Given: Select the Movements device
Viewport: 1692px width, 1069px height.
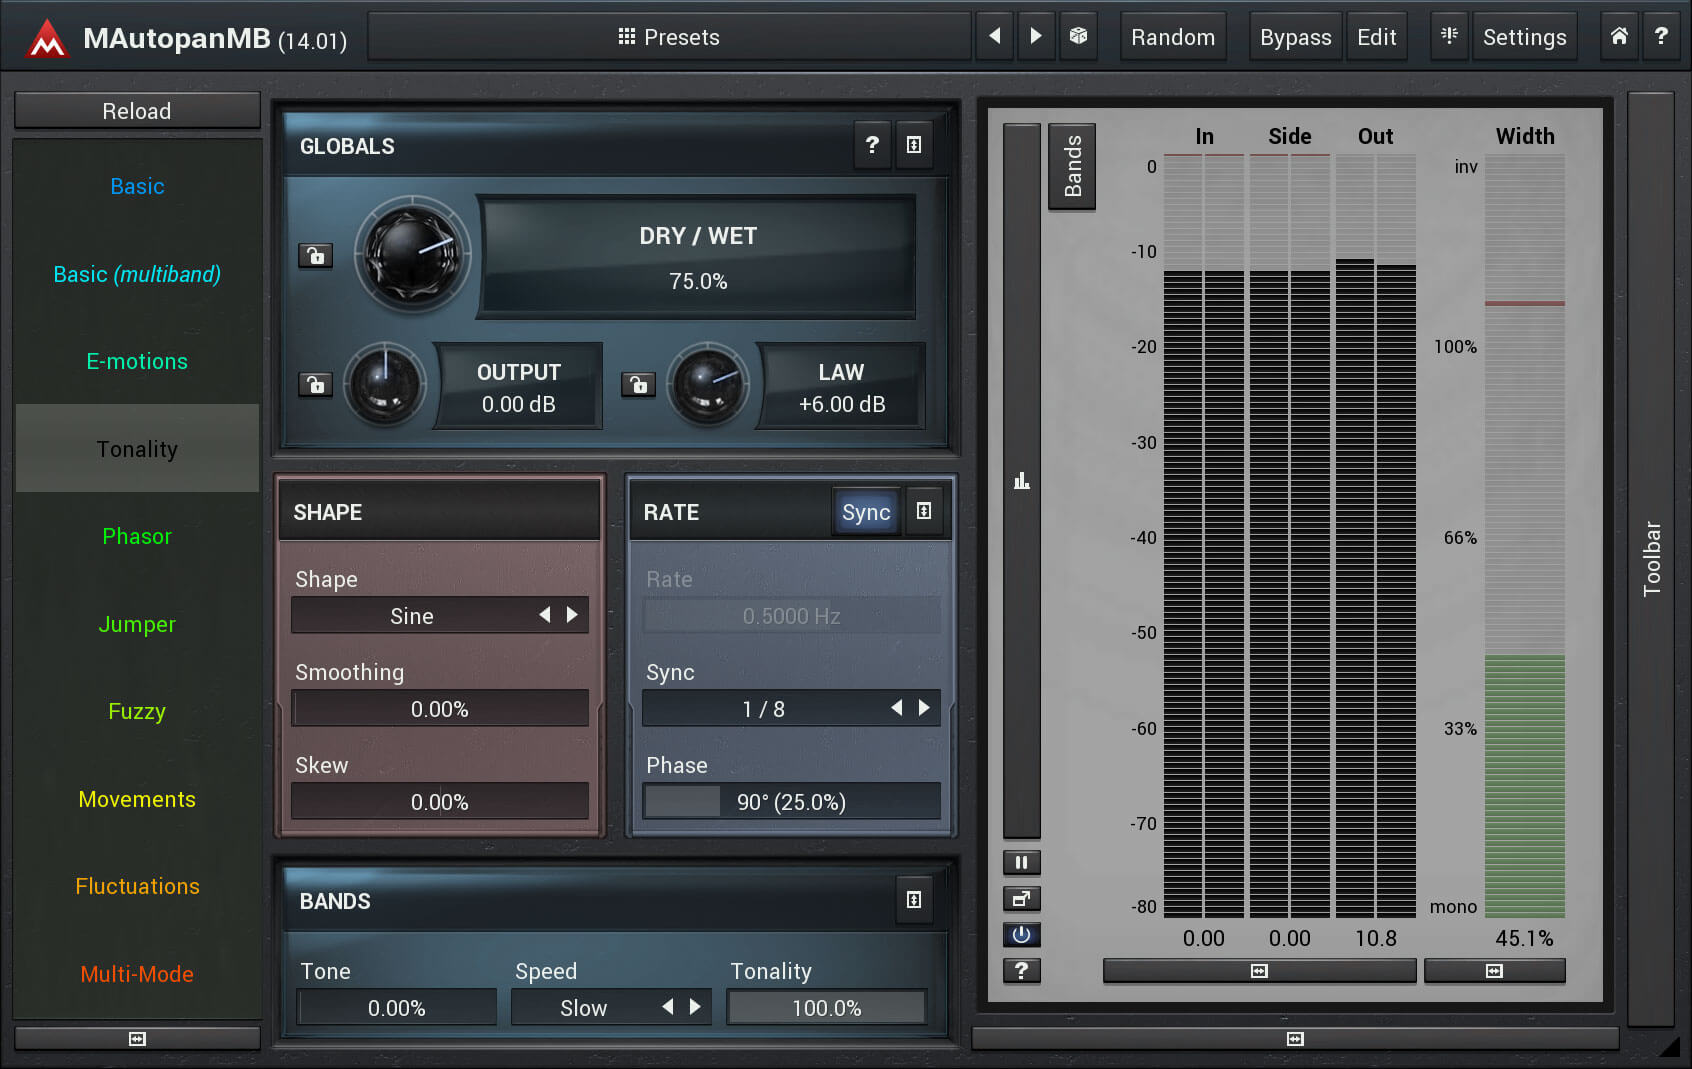Looking at the screenshot, I should [137, 799].
